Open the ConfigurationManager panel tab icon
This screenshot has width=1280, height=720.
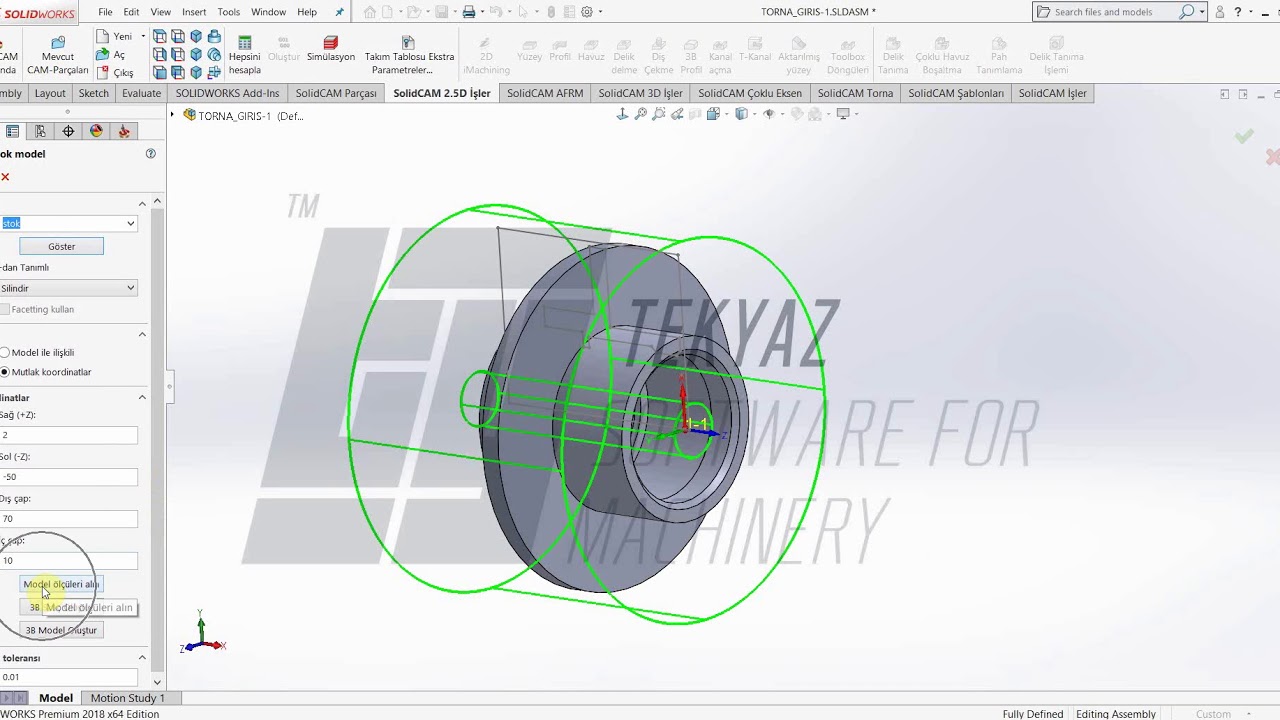click(40, 131)
